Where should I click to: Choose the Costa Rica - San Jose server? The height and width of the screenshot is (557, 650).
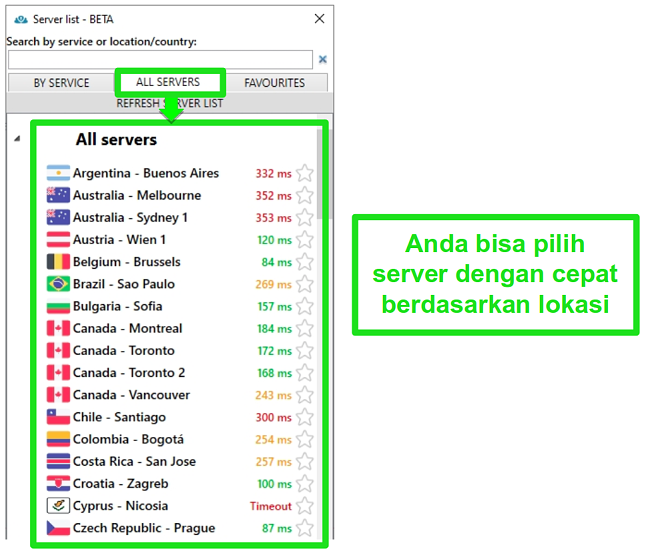tap(134, 462)
